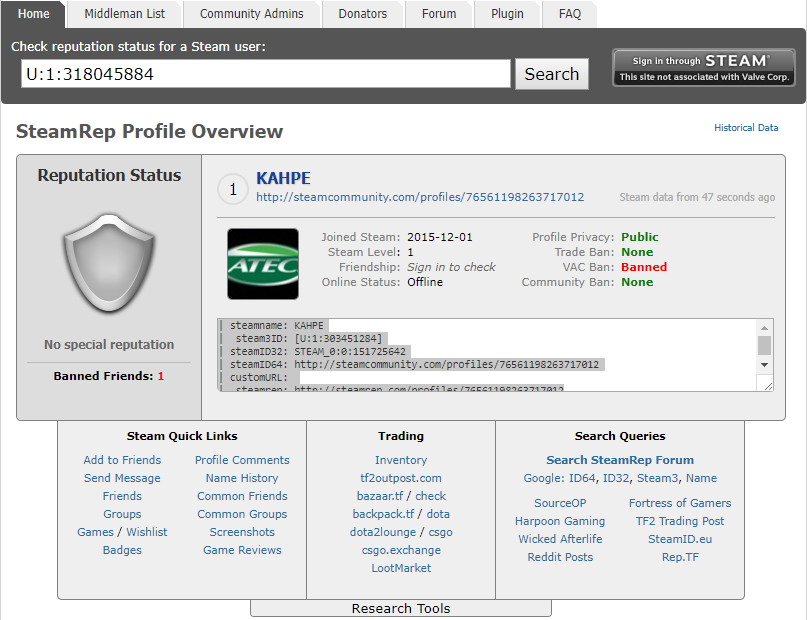Sign in through Steam button
The image size is (807, 620).
tap(704, 67)
